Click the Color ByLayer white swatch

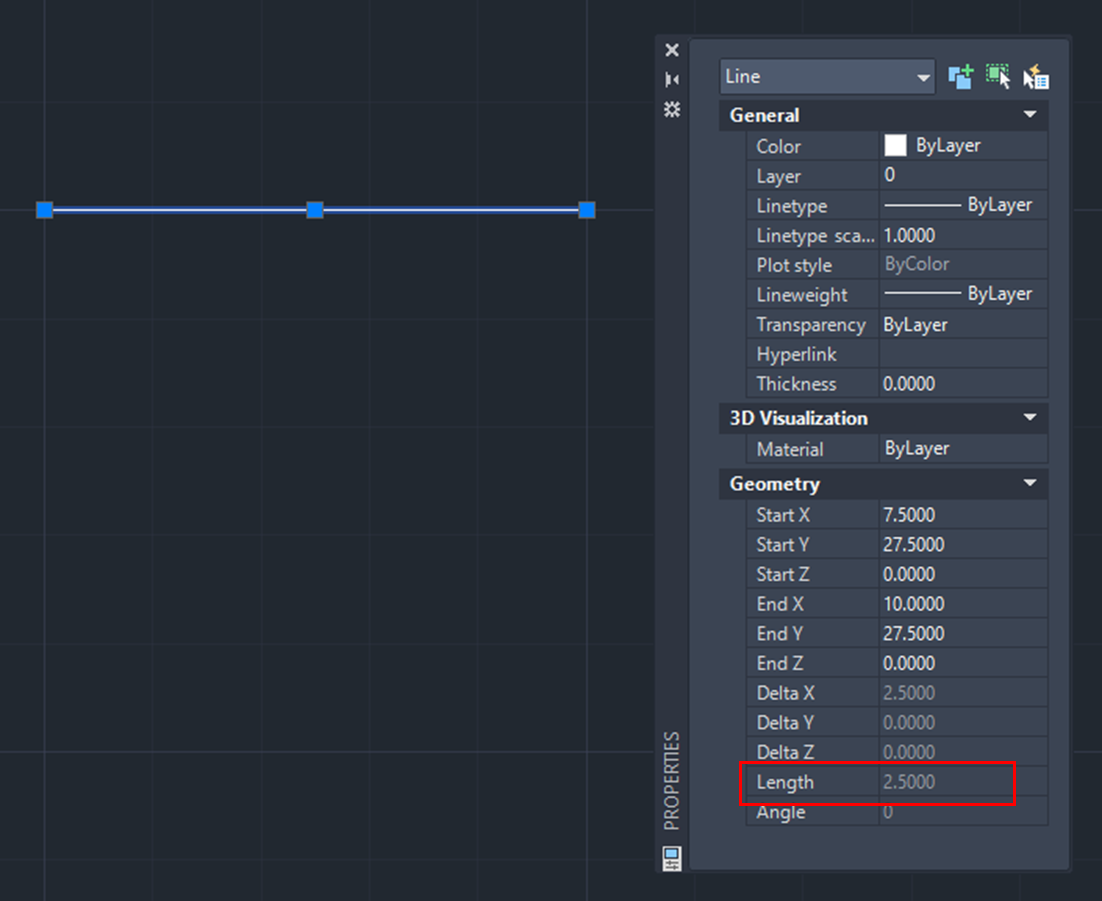click(x=895, y=145)
